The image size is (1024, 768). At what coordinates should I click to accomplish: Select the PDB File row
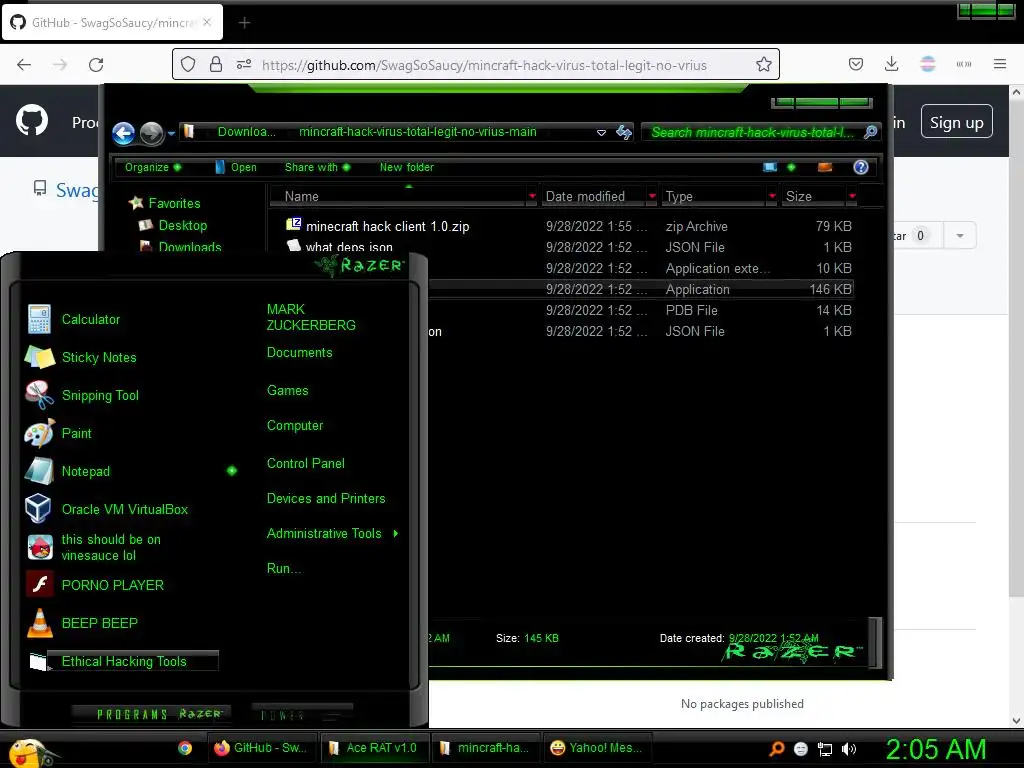pos(641,310)
